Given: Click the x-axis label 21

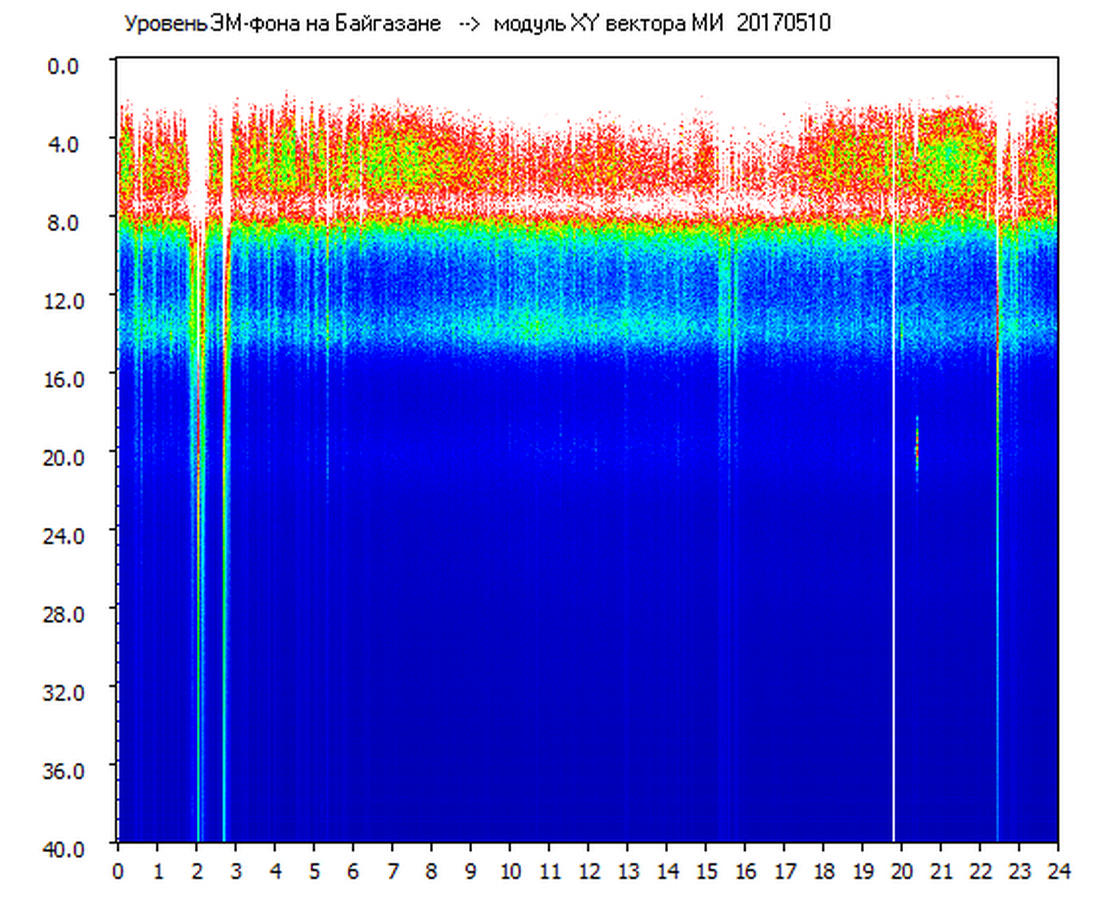Looking at the screenshot, I should coord(940,871).
